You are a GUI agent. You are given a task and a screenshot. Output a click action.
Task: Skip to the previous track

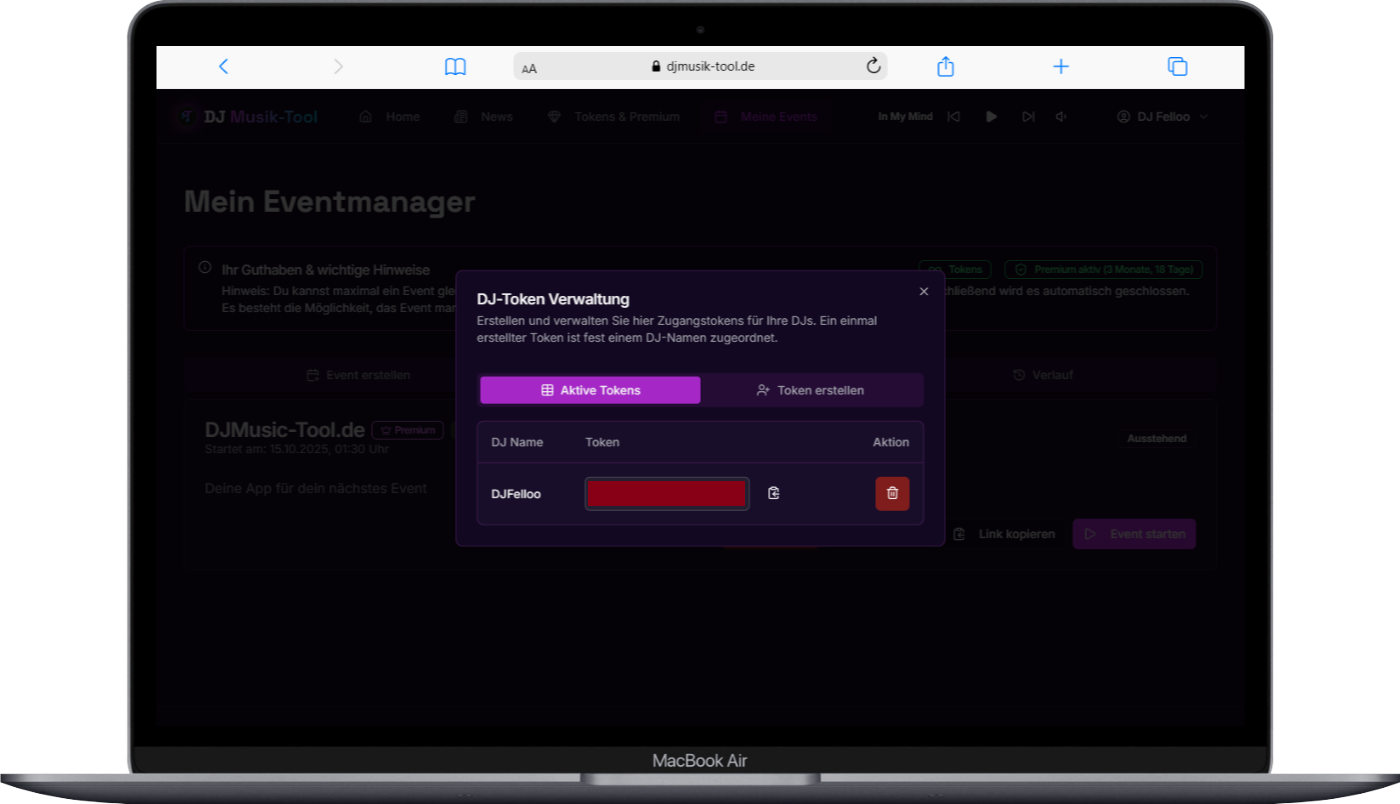pos(954,116)
